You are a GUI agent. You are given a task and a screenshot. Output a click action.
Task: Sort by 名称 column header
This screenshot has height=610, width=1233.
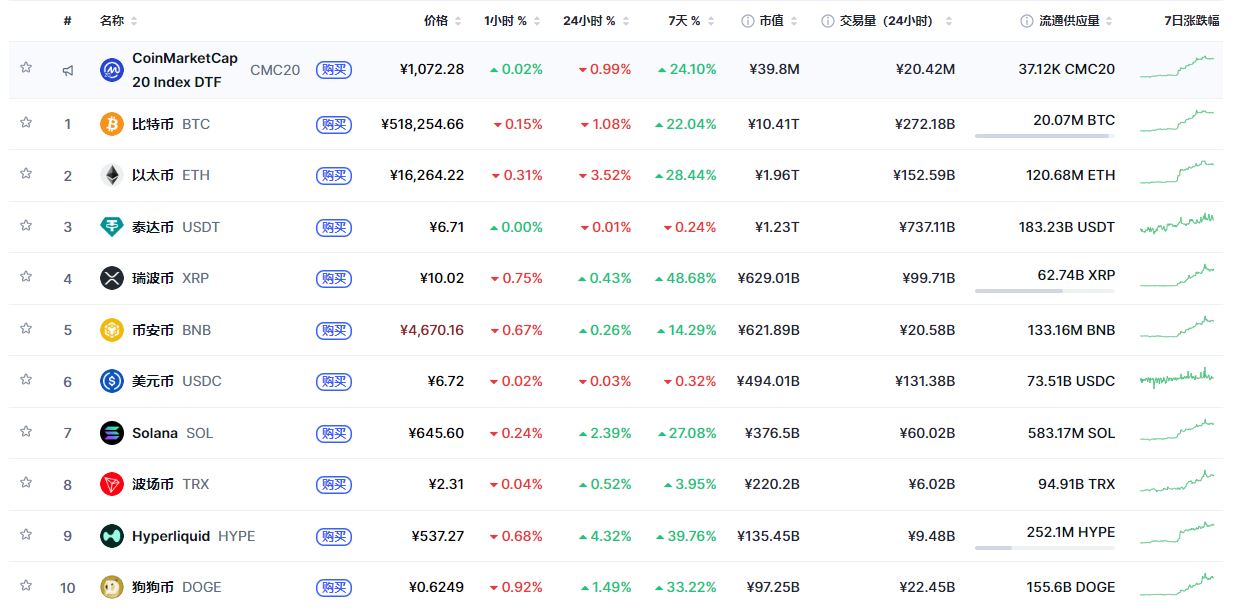[119, 21]
